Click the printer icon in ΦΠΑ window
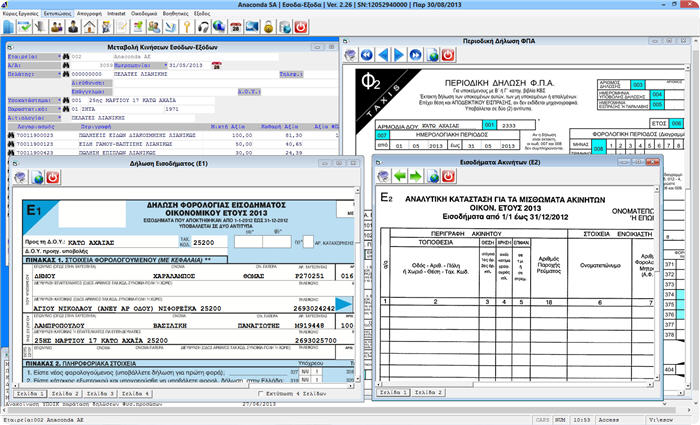Viewport: 700px width, 425px height. [x=350, y=55]
